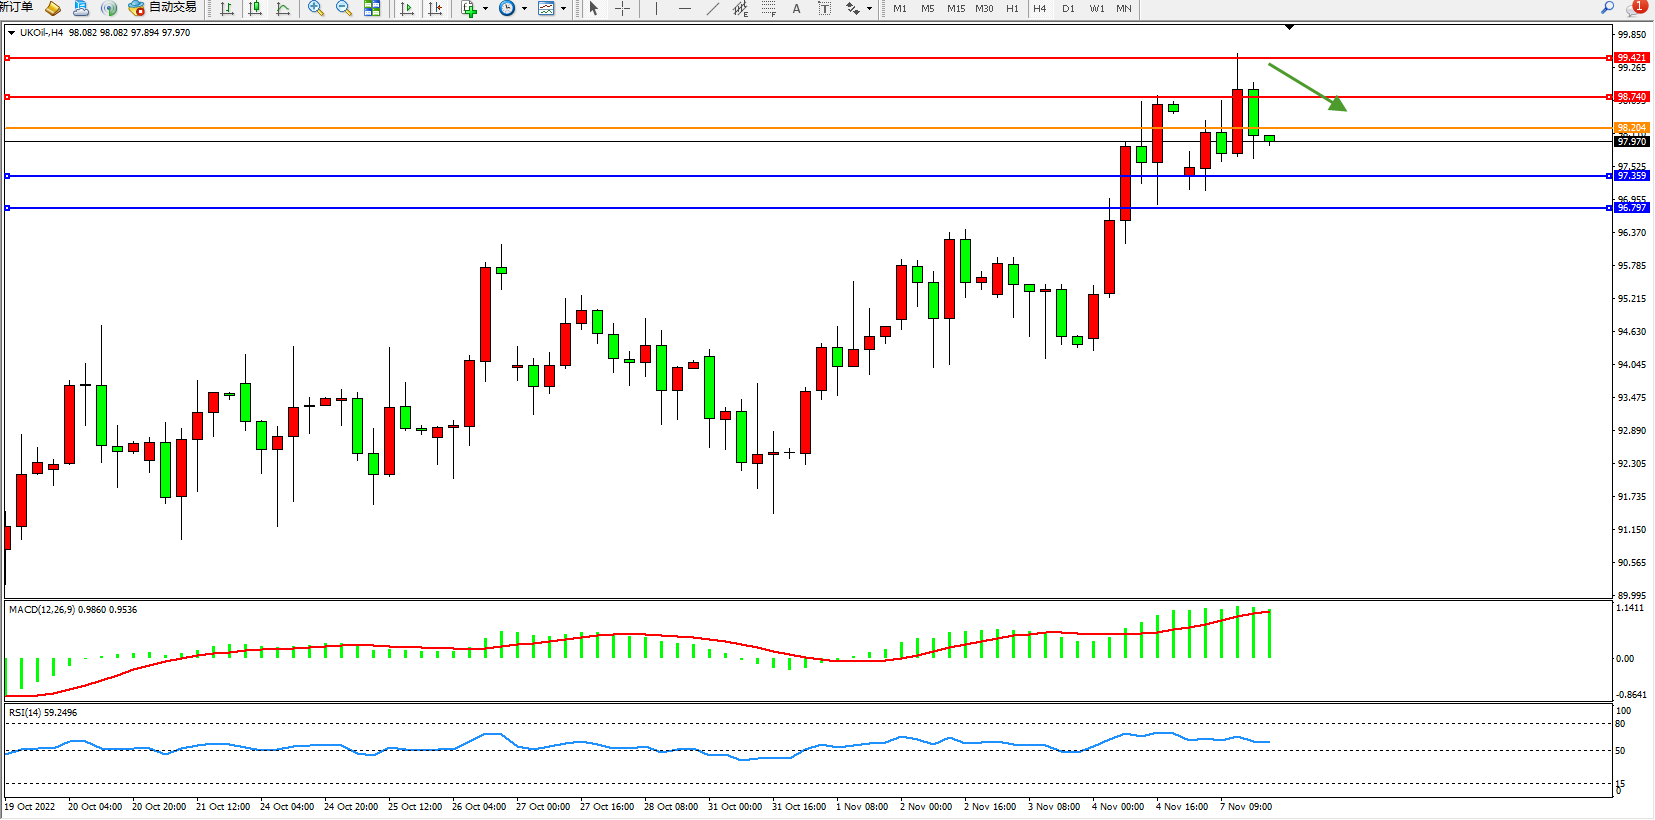
Task: Select the red 99.421 horizontal line label
Action: point(1631,58)
